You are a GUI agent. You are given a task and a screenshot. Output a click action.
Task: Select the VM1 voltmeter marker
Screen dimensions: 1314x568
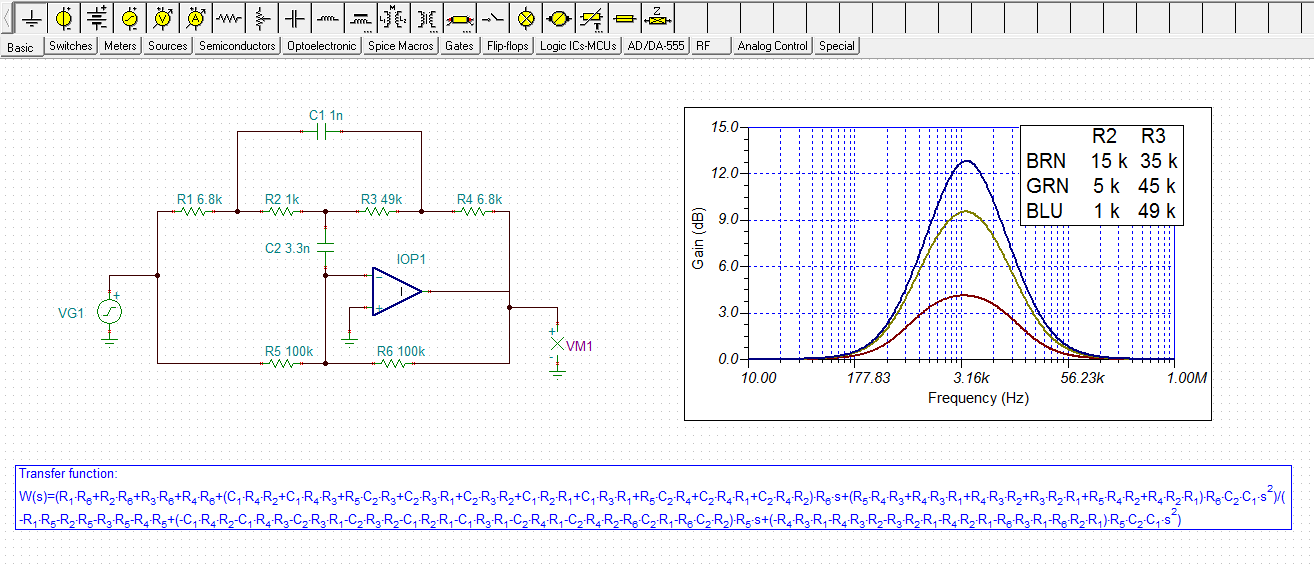click(x=557, y=344)
